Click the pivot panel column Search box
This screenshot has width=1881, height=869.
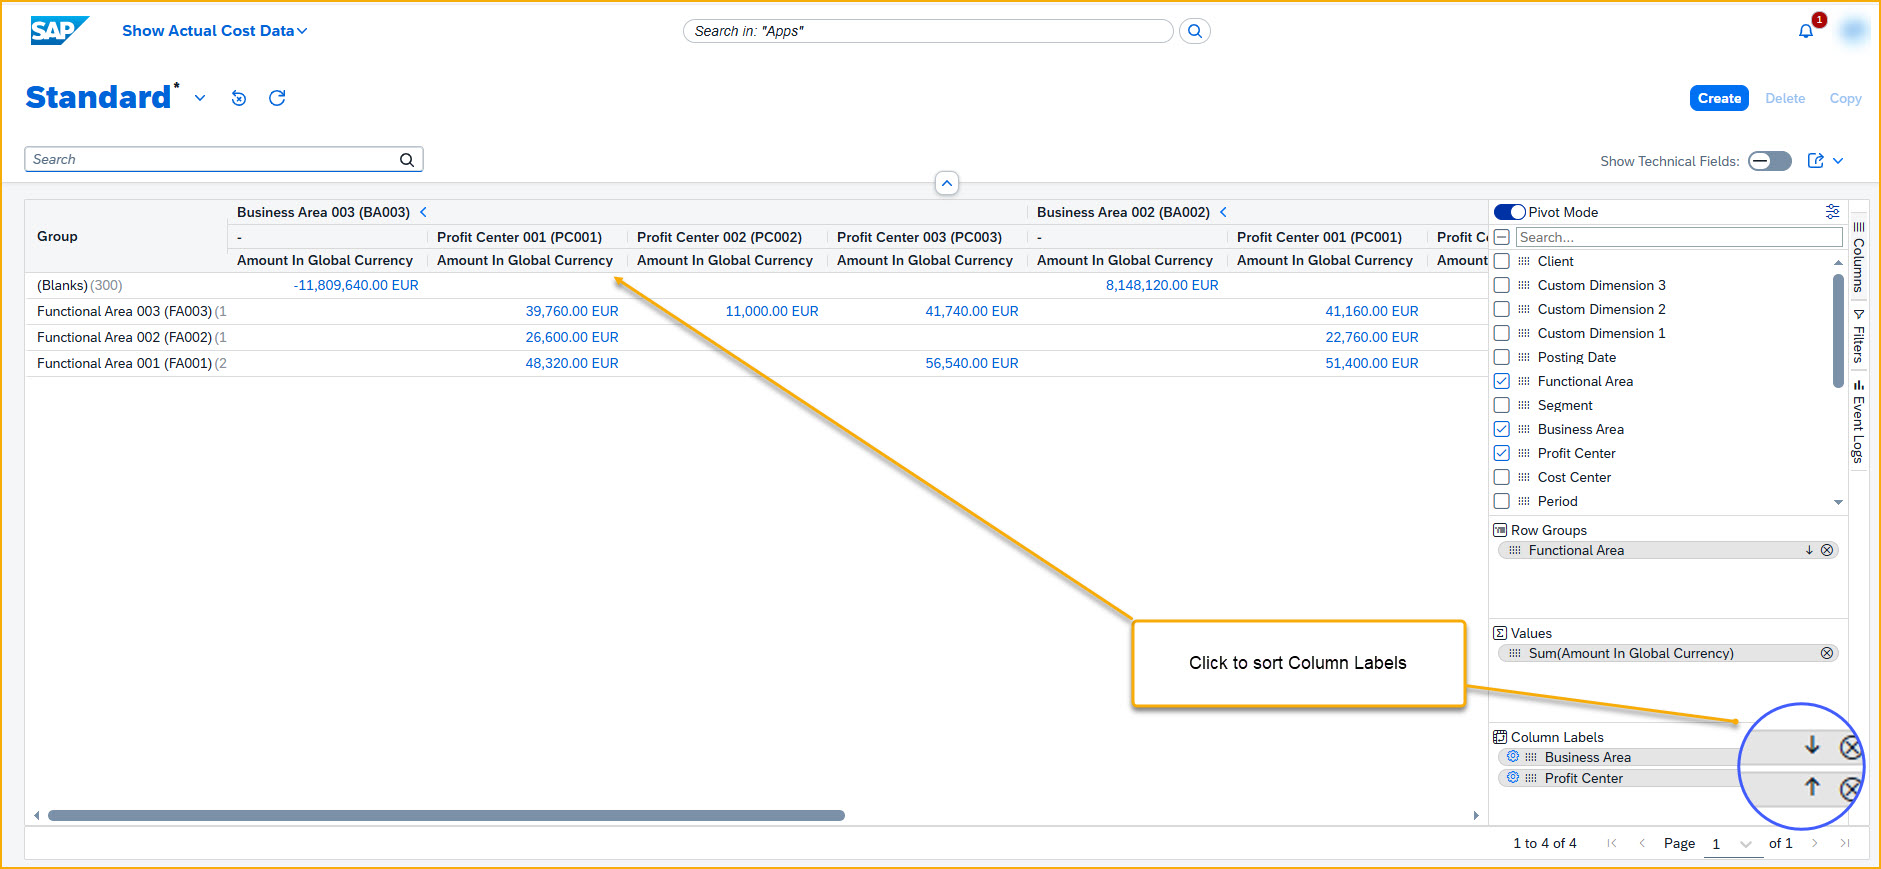click(x=1679, y=237)
